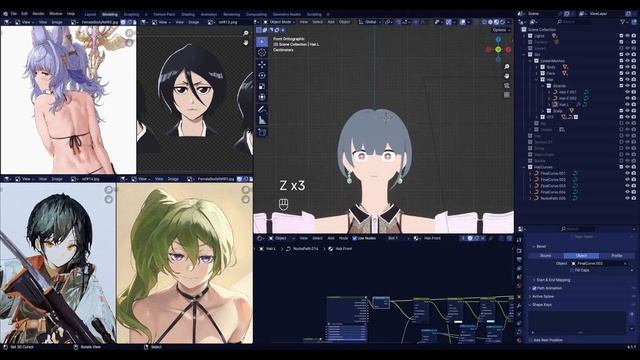Open the Render menu
The image size is (640, 360).
coord(38,13)
